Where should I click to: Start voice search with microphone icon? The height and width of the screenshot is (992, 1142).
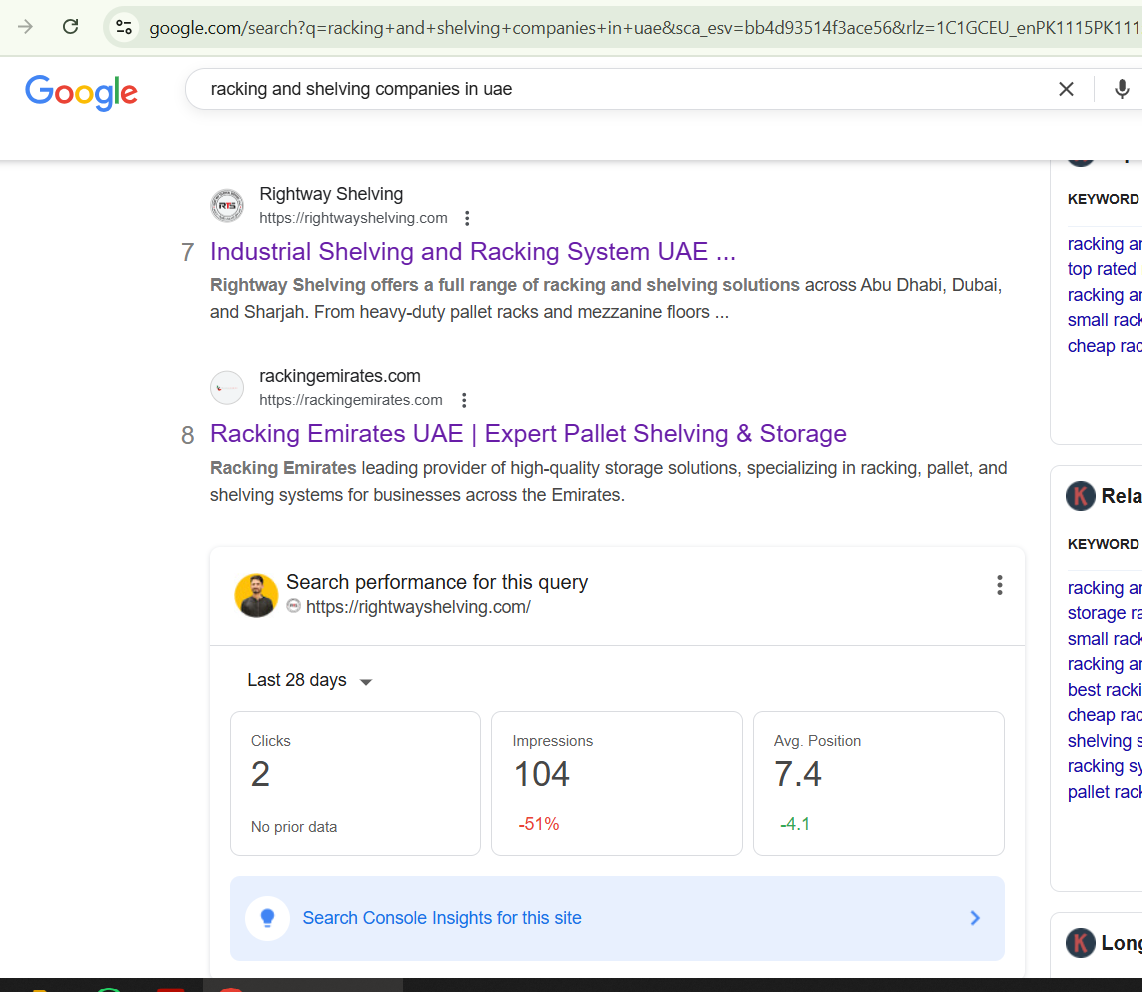click(x=1122, y=89)
